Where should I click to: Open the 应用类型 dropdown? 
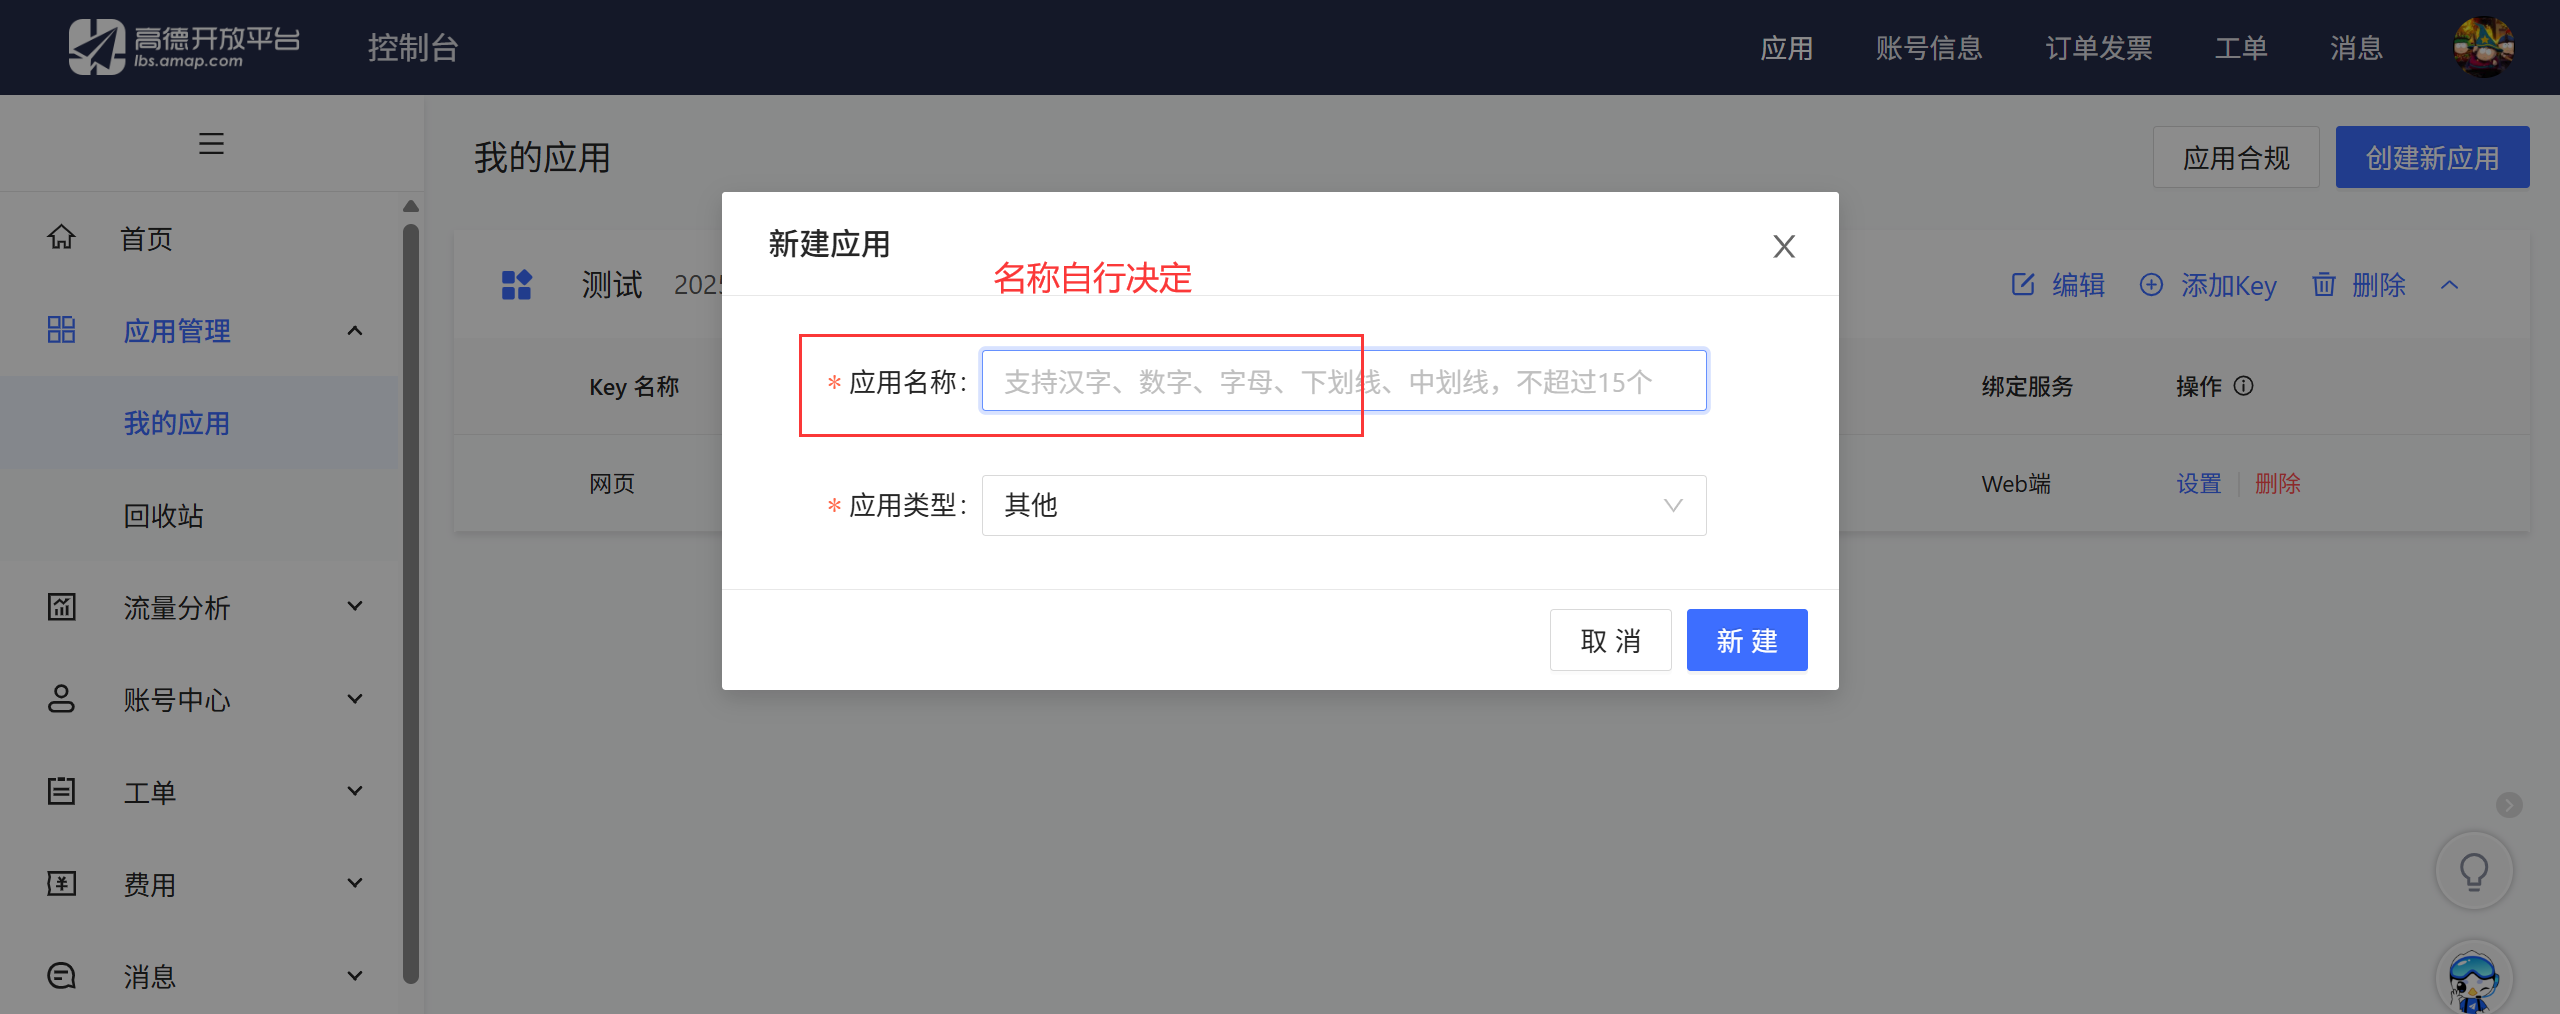tap(1343, 506)
